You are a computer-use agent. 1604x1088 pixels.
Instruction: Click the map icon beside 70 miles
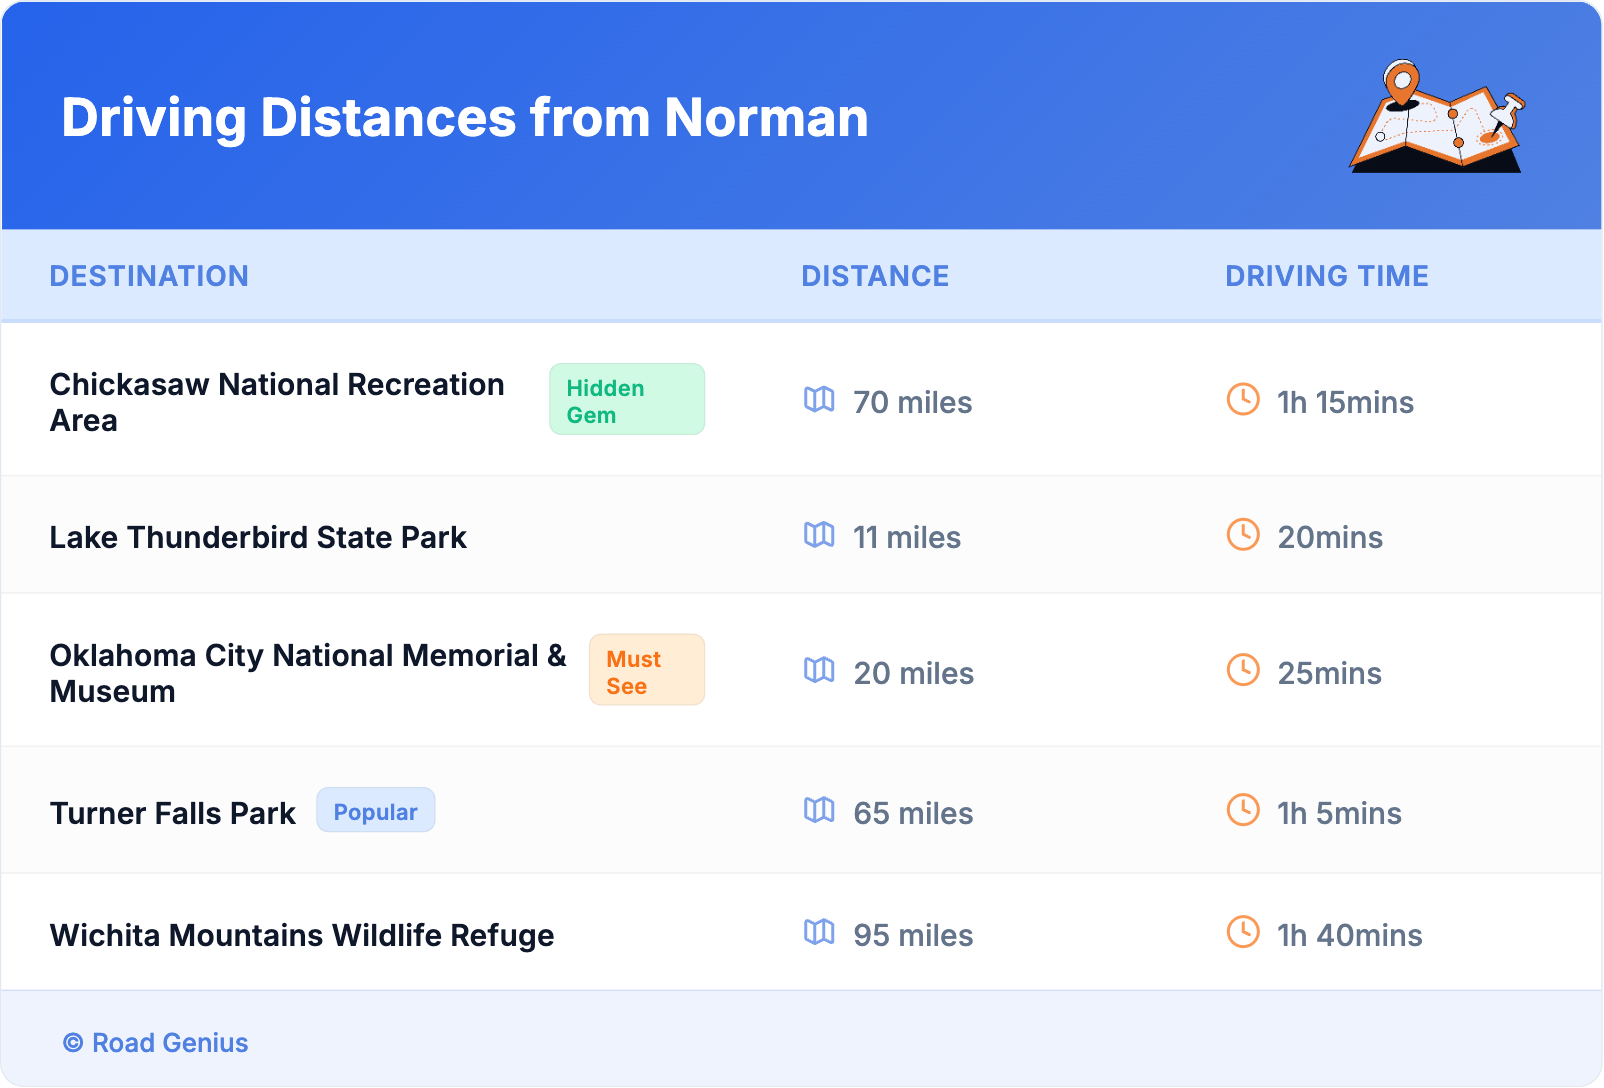click(819, 400)
